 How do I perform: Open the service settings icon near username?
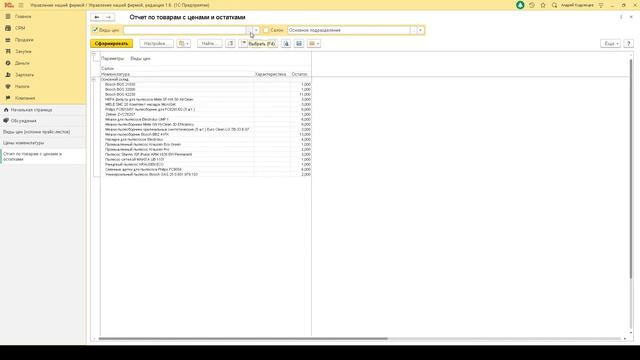point(601,5)
